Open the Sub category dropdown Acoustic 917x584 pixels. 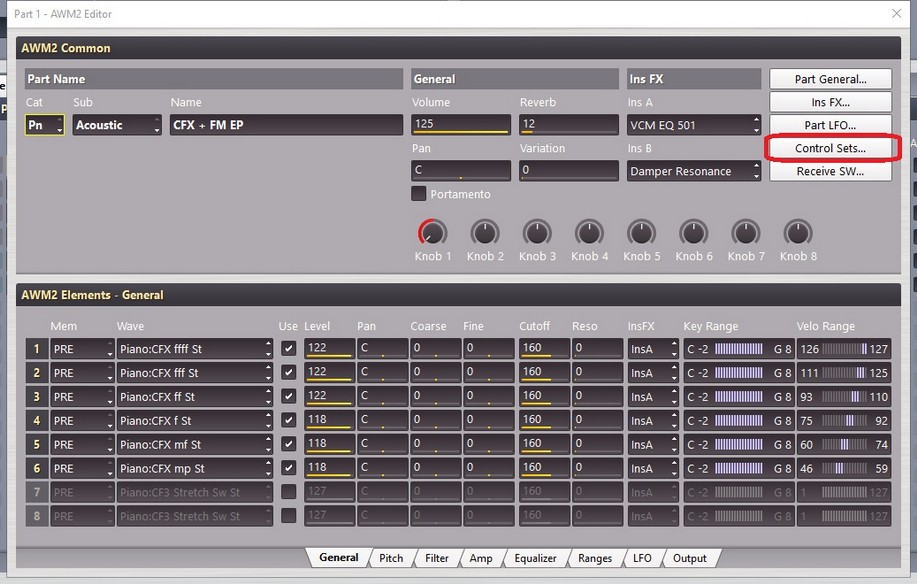(117, 125)
